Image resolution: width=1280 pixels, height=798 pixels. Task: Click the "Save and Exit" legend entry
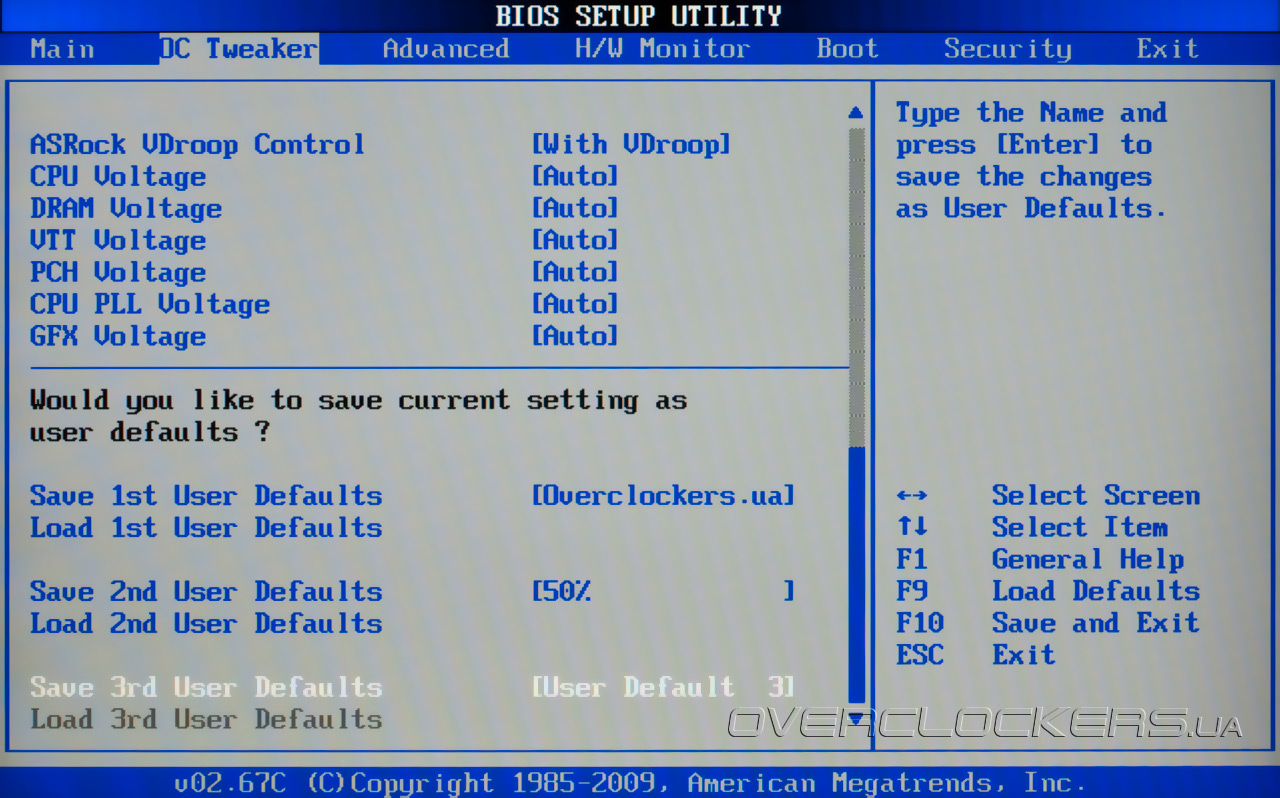[x=1095, y=624]
